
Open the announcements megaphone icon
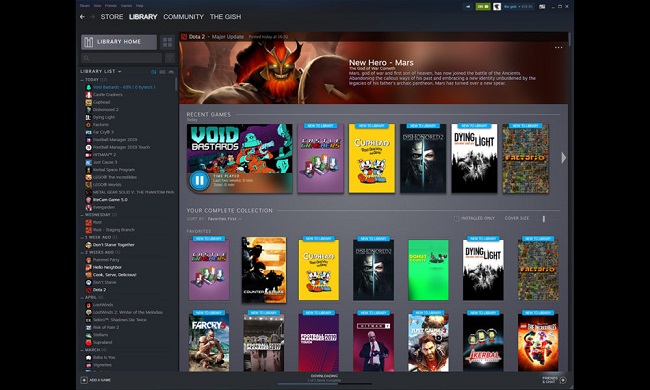pos(468,7)
